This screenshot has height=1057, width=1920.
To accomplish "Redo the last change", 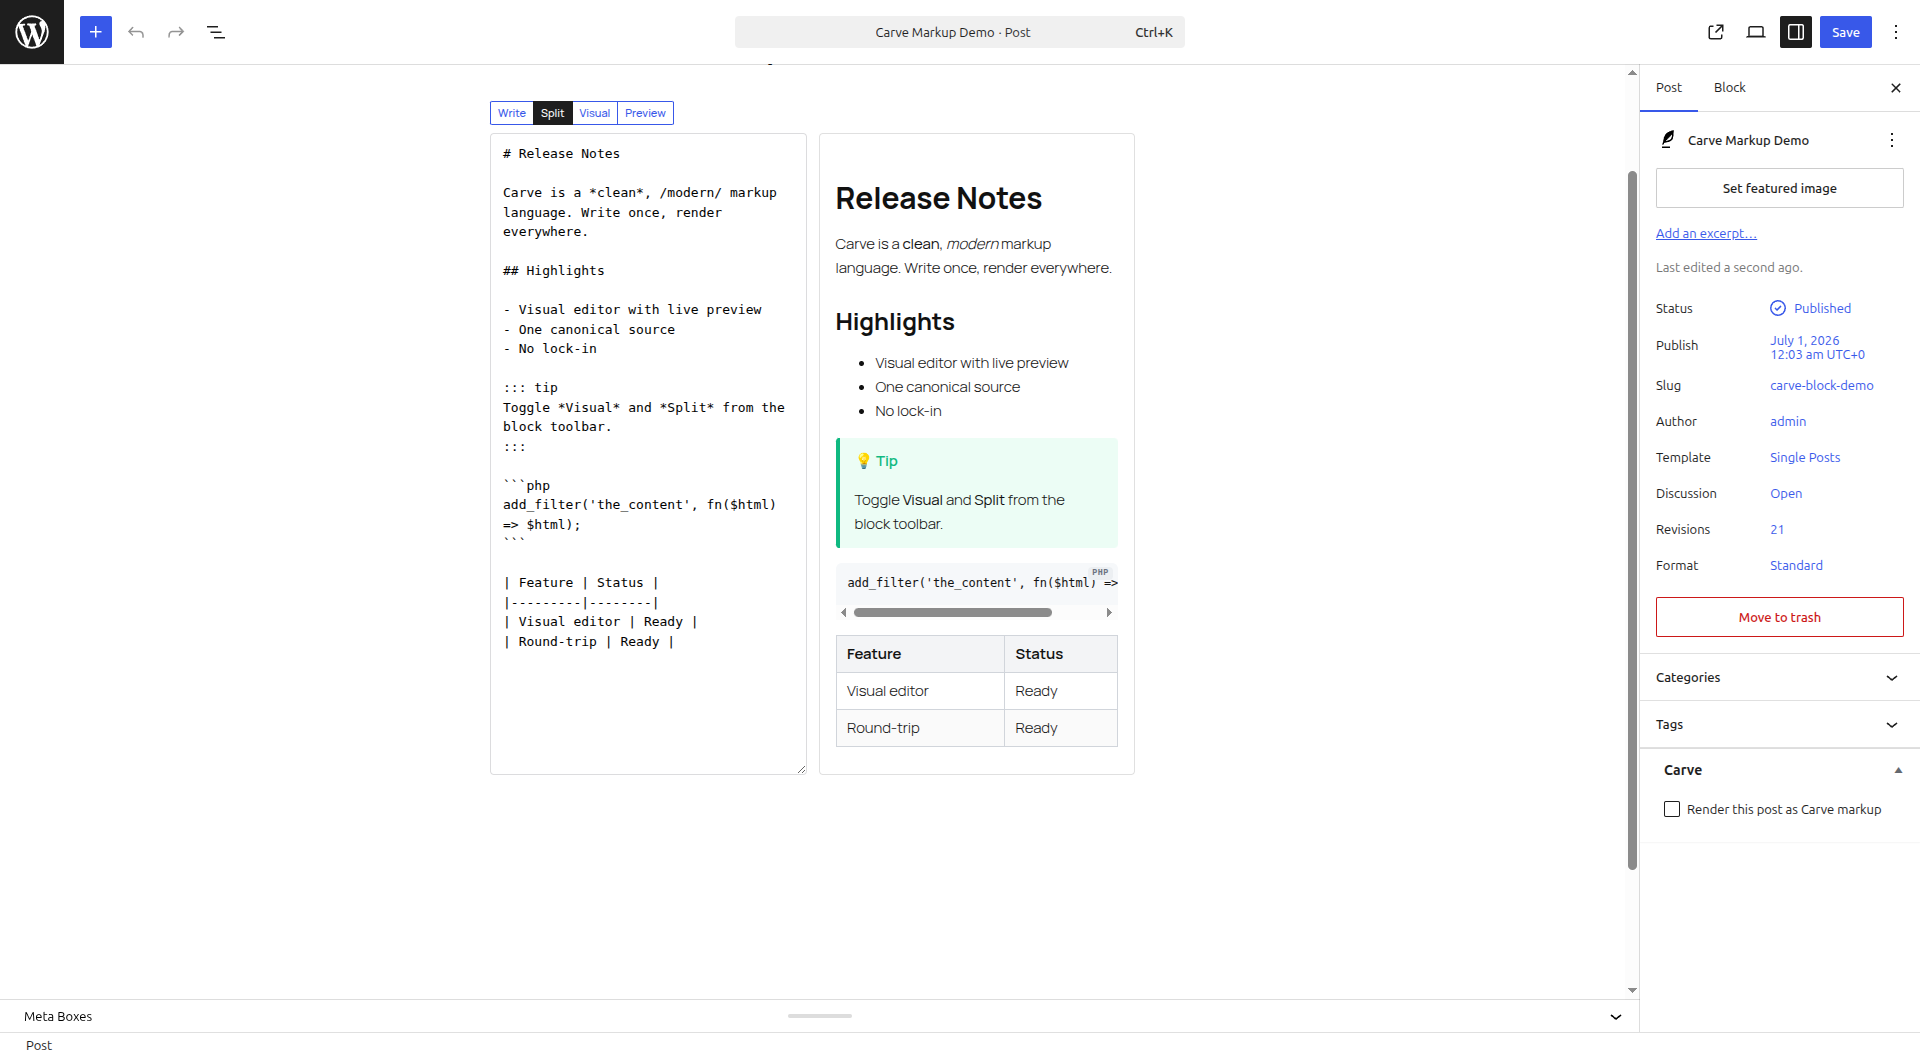I will [x=176, y=32].
